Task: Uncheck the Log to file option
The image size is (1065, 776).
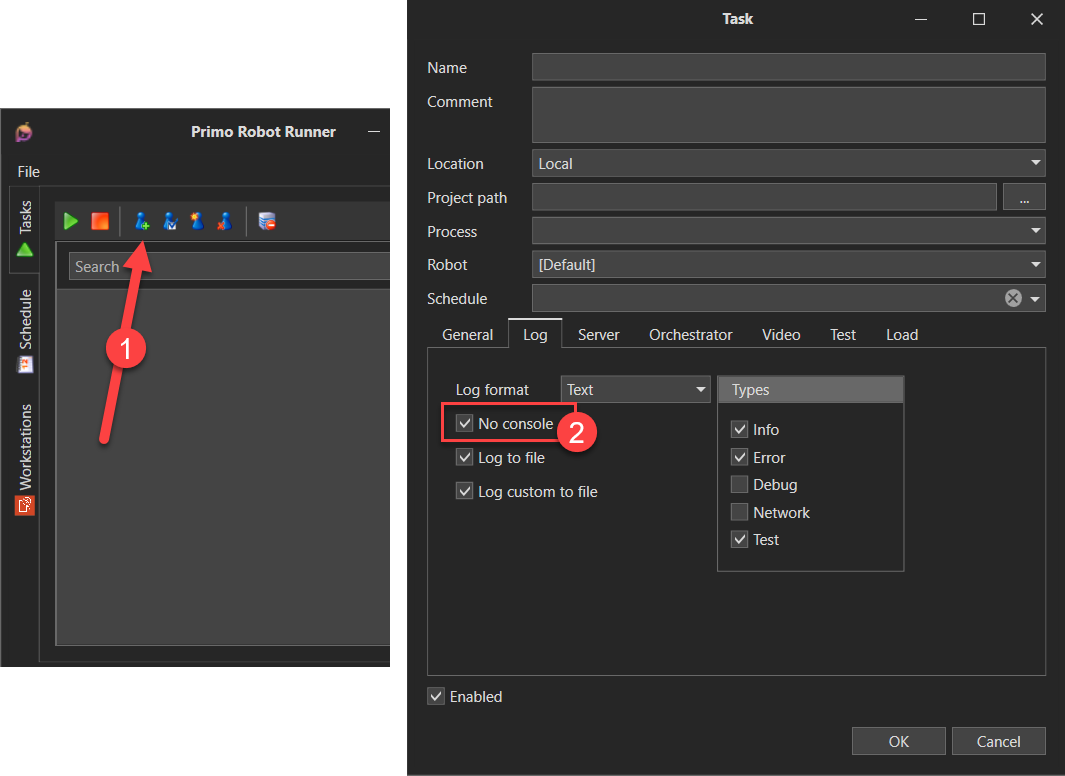Action: (465, 458)
